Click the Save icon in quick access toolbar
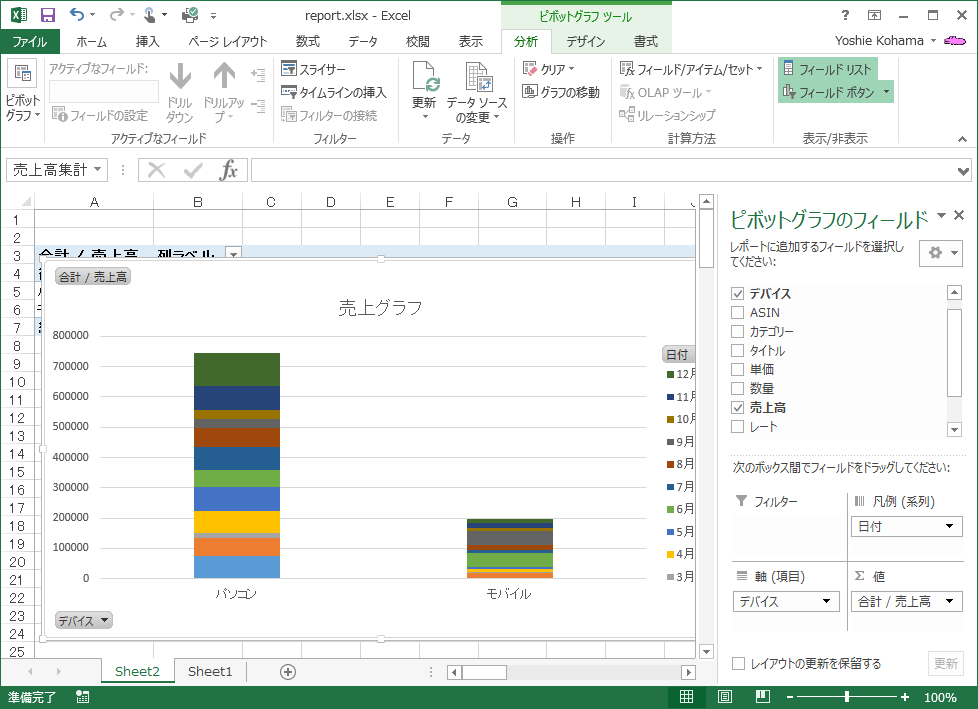The width and height of the screenshot is (978, 709). [x=47, y=15]
